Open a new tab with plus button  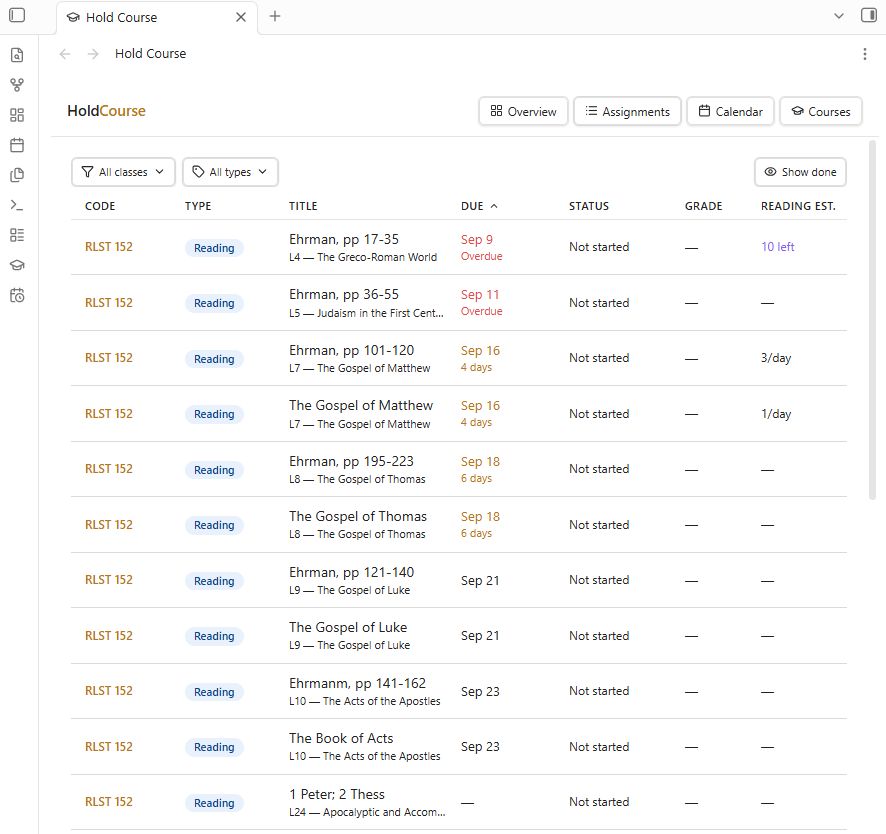click(275, 16)
